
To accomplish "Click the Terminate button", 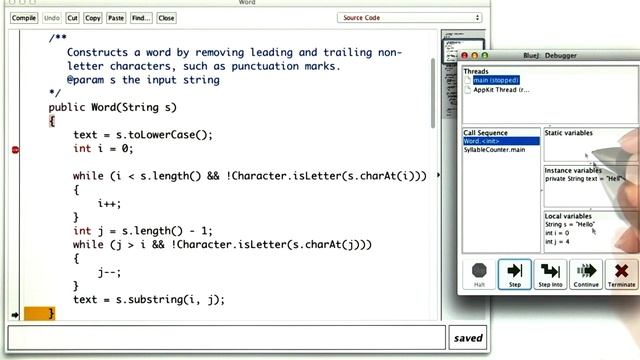I will [621, 274].
